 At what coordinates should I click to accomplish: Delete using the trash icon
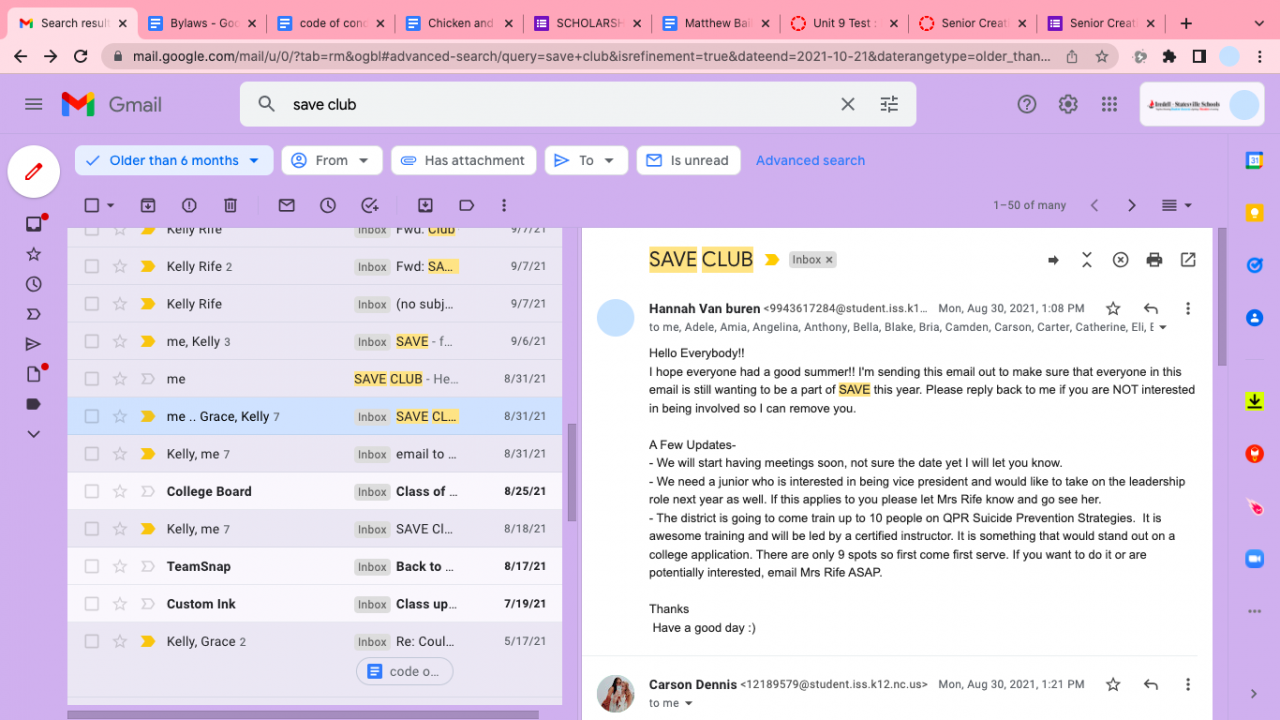[x=230, y=205]
